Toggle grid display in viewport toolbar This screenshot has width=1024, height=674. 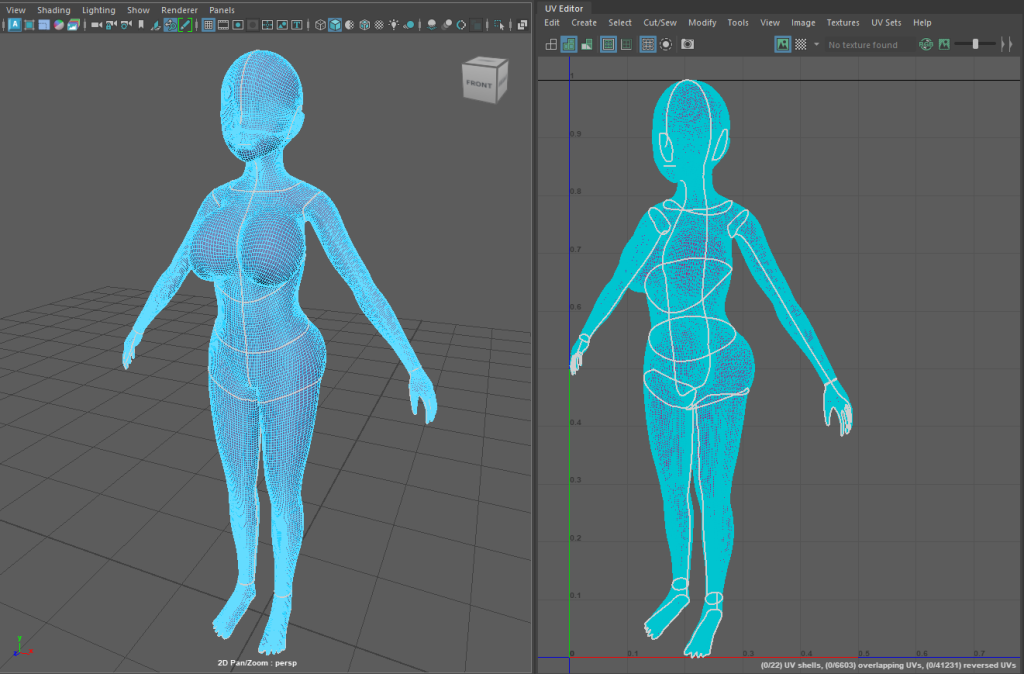click(x=208, y=25)
